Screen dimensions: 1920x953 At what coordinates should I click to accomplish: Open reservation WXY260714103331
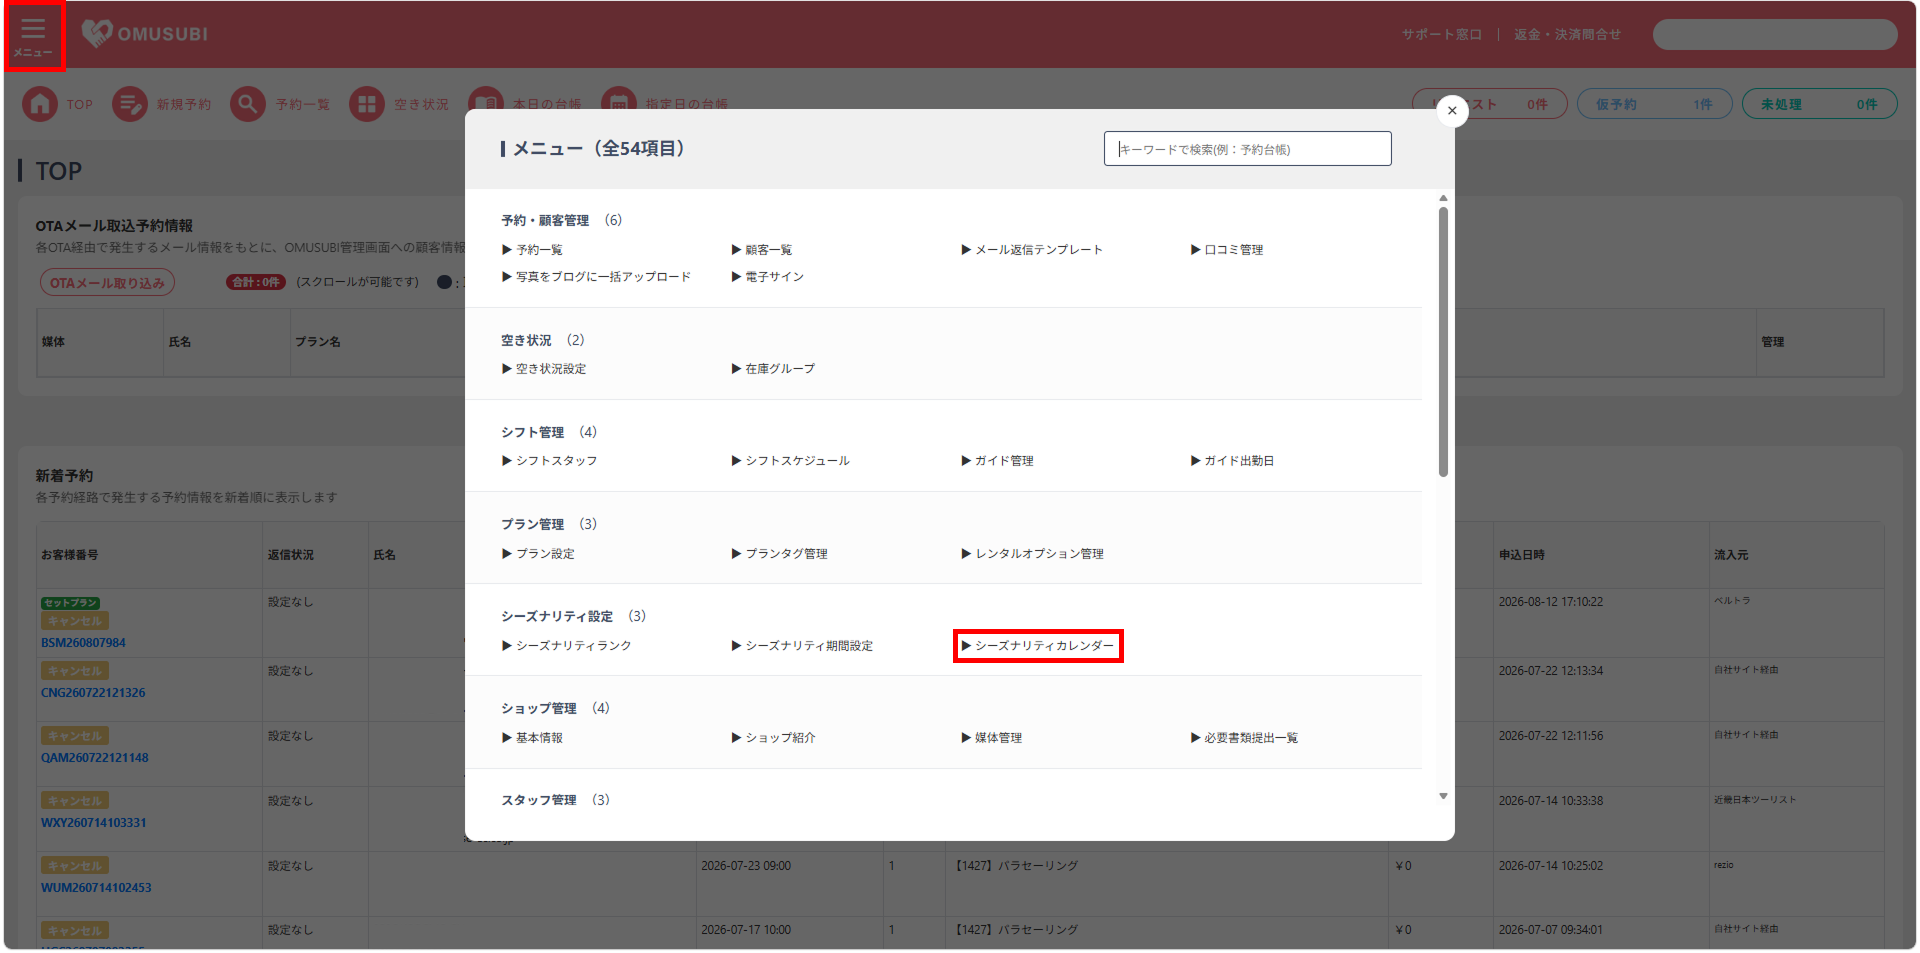click(93, 823)
